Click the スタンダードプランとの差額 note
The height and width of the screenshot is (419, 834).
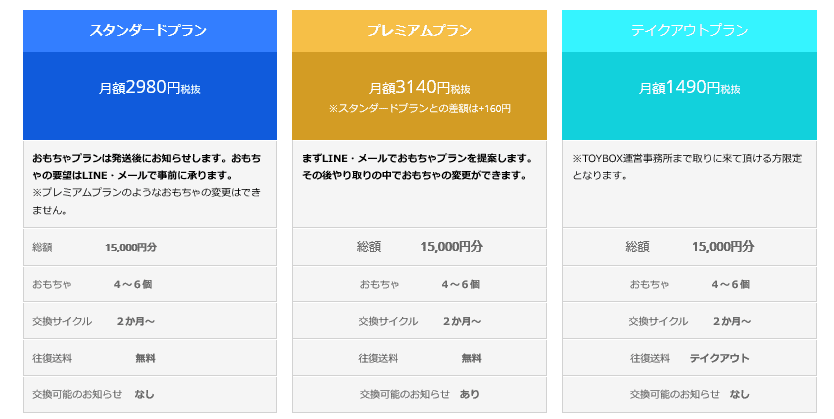click(419, 108)
